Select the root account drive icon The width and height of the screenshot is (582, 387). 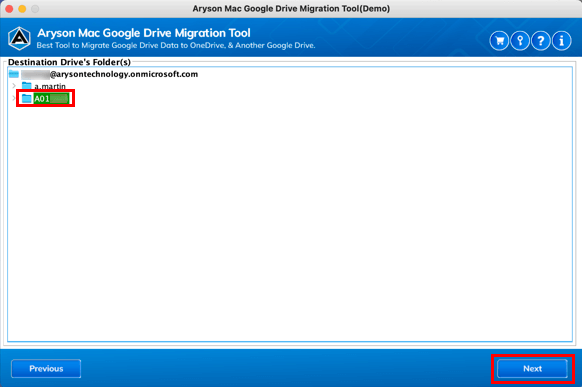14,74
